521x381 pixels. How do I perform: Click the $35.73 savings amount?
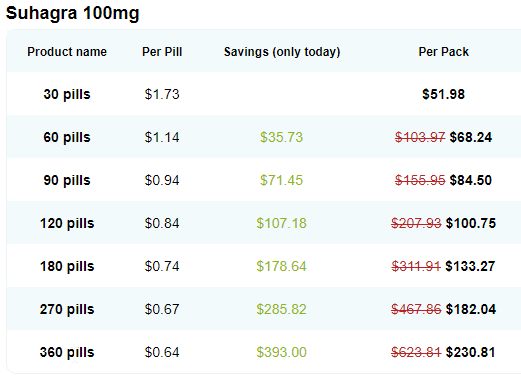(x=282, y=137)
